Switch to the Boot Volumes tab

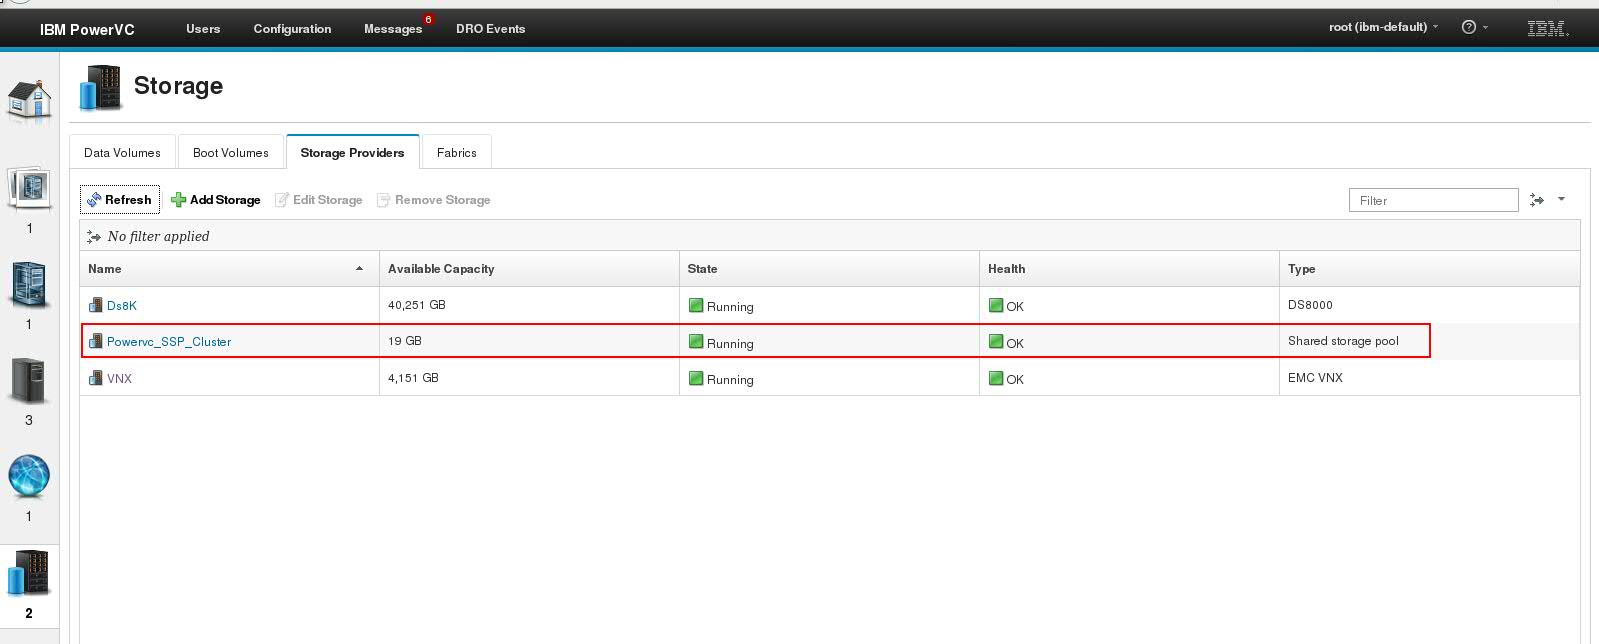click(x=231, y=152)
